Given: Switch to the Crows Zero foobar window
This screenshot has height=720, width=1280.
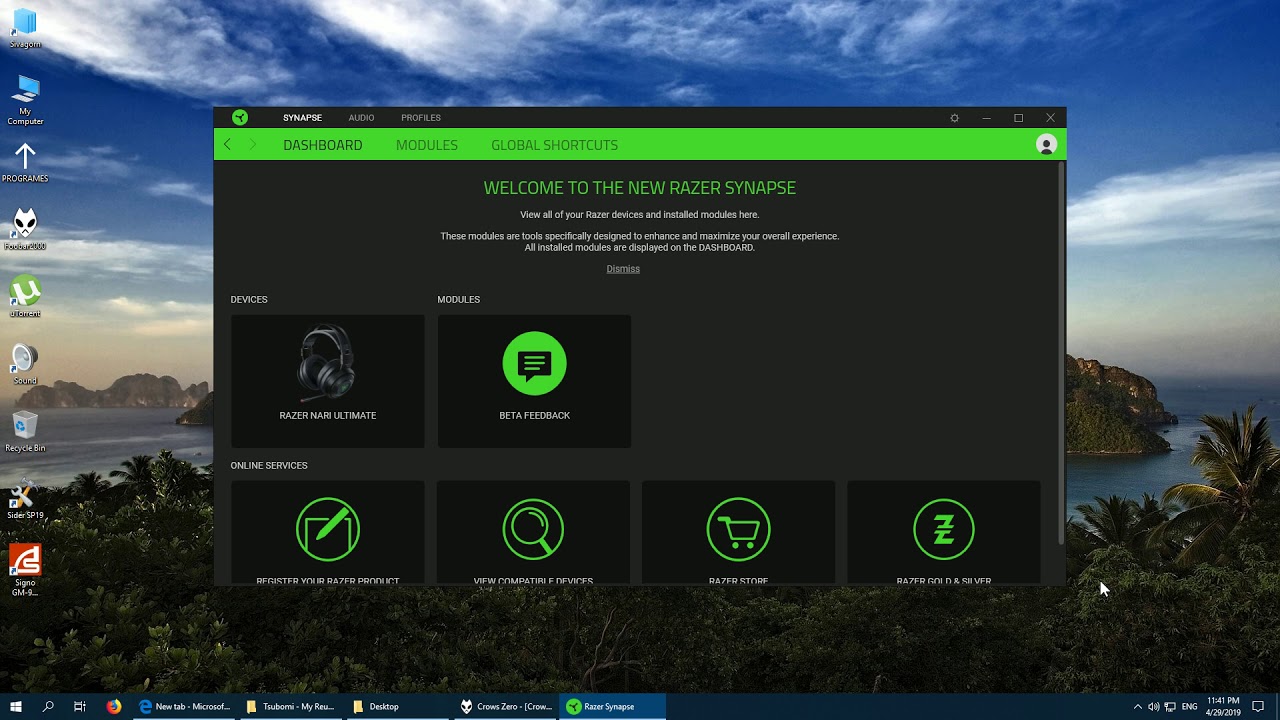Looking at the screenshot, I should [x=505, y=706].
